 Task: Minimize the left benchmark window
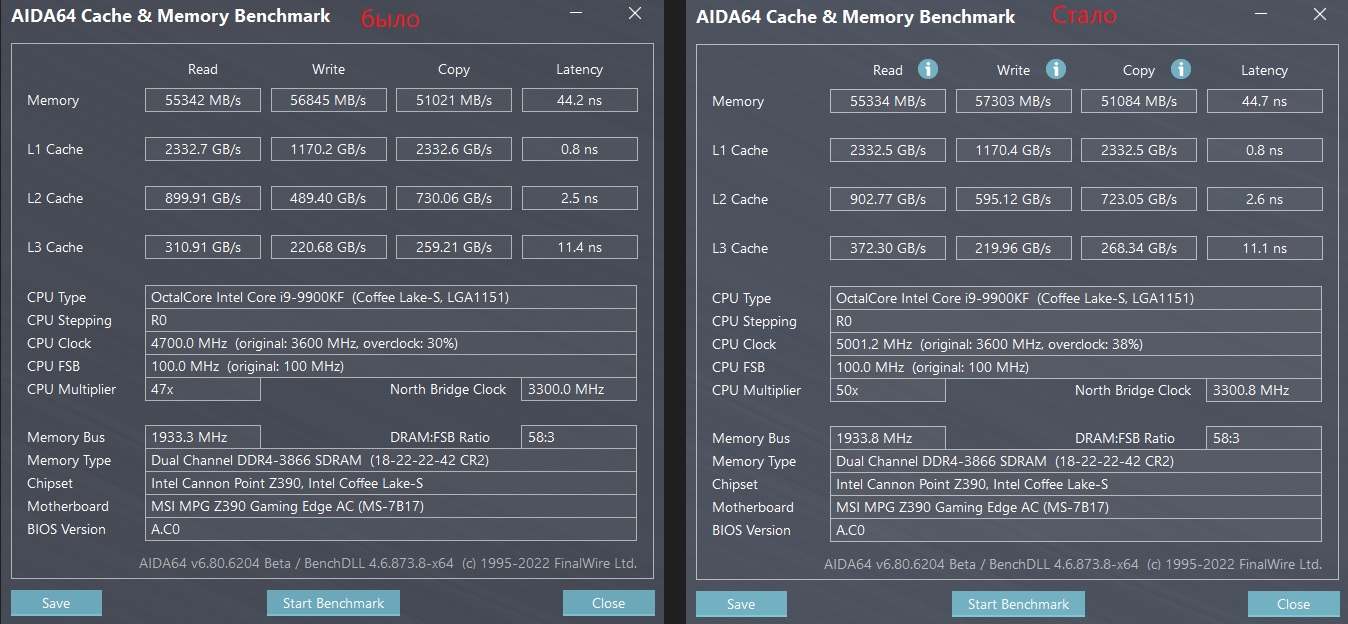click(576, 13)
